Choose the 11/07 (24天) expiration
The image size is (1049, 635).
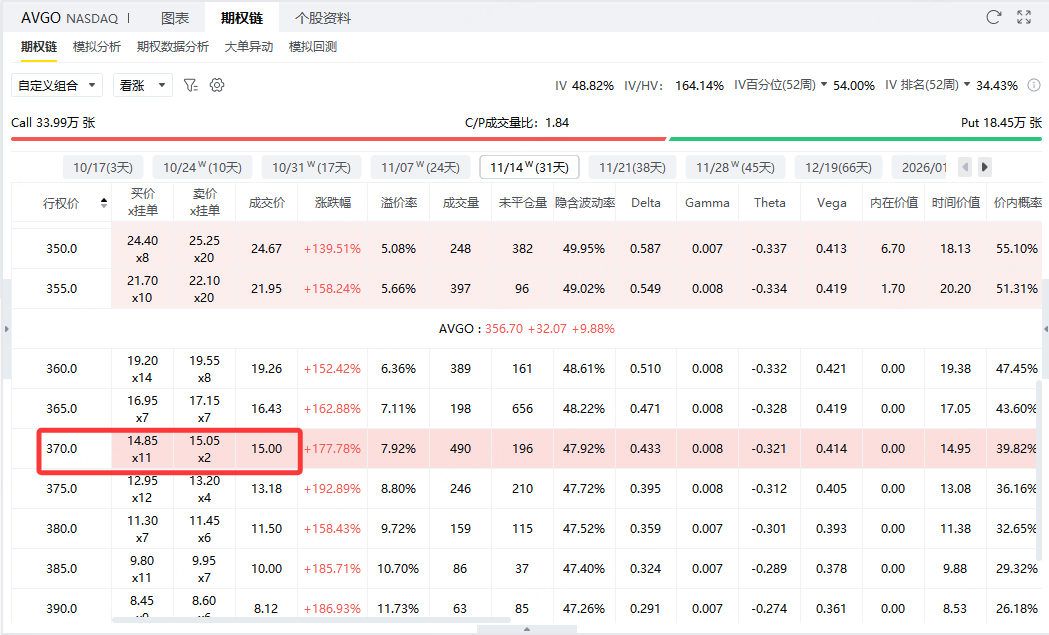click(x=420, y=167)
